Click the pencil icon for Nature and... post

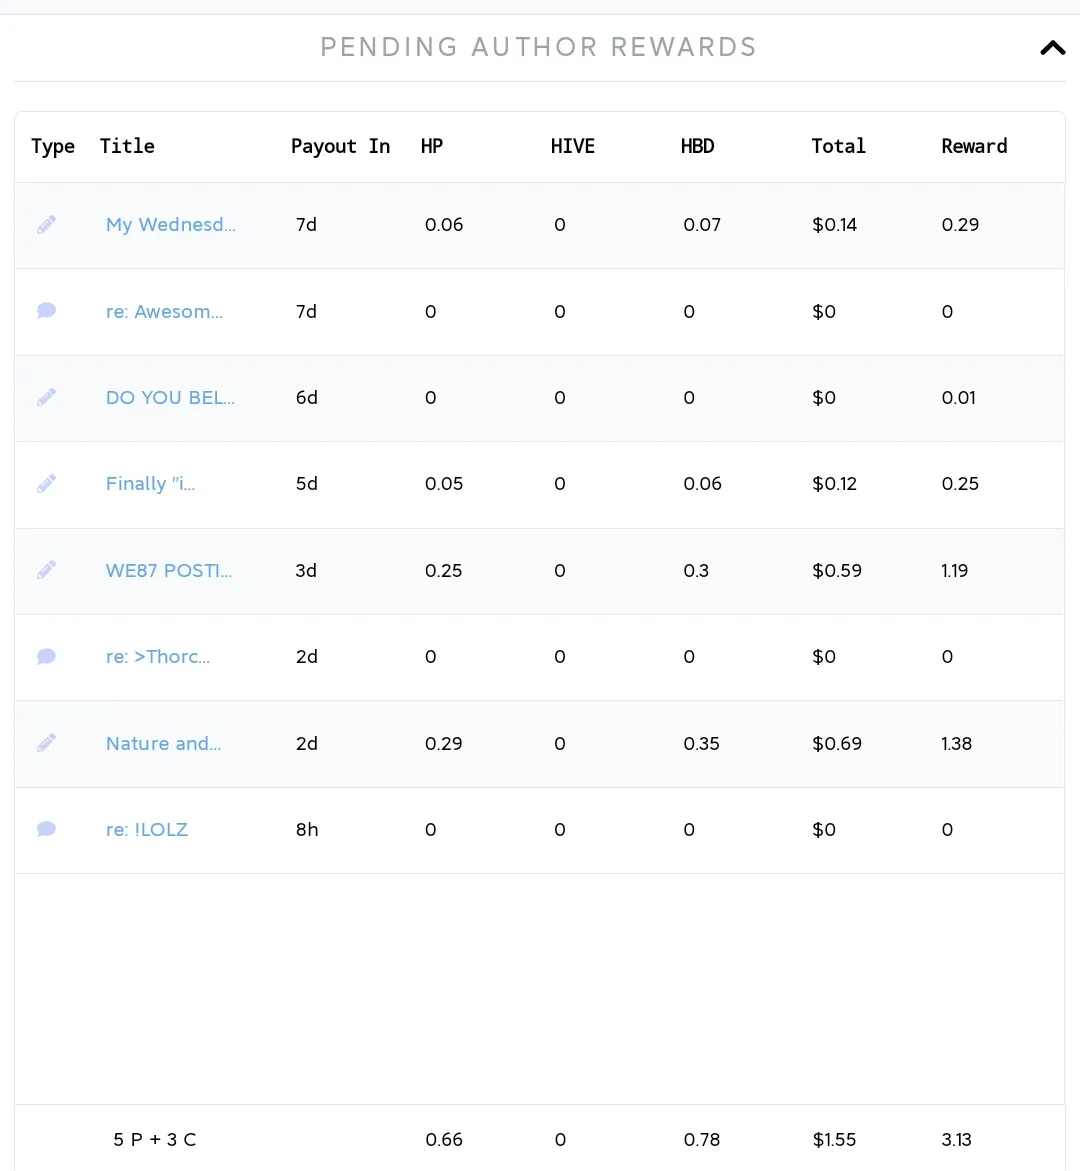46,743
